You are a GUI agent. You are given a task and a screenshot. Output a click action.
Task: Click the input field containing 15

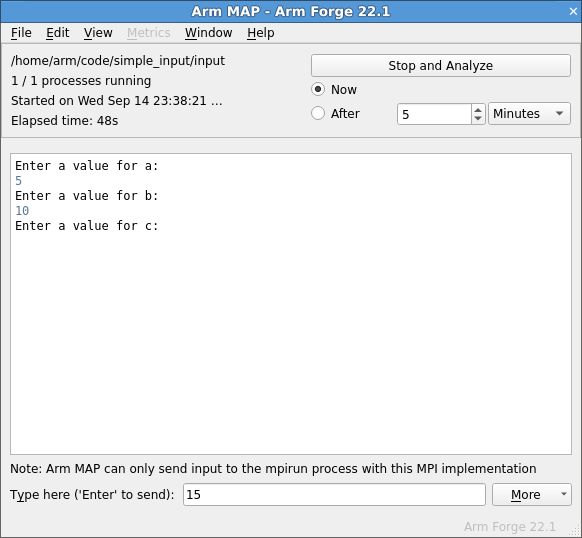tap(334, 495)
